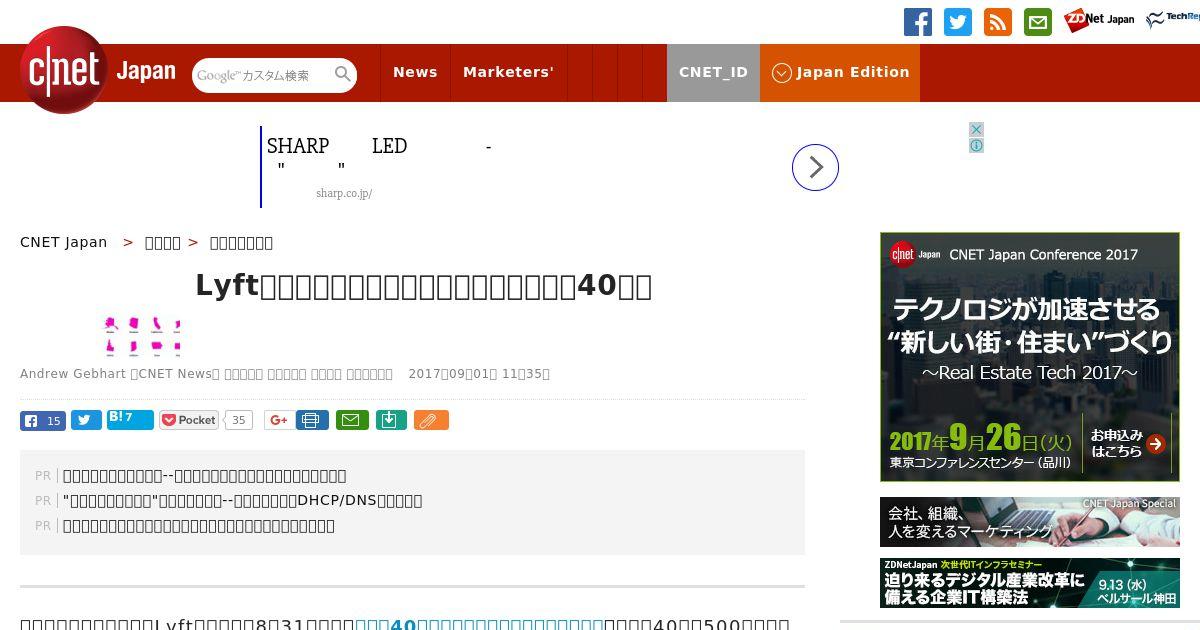This screenshot has width=1200, height=630.
Task: Open the News menu
Action: point(415,72)
